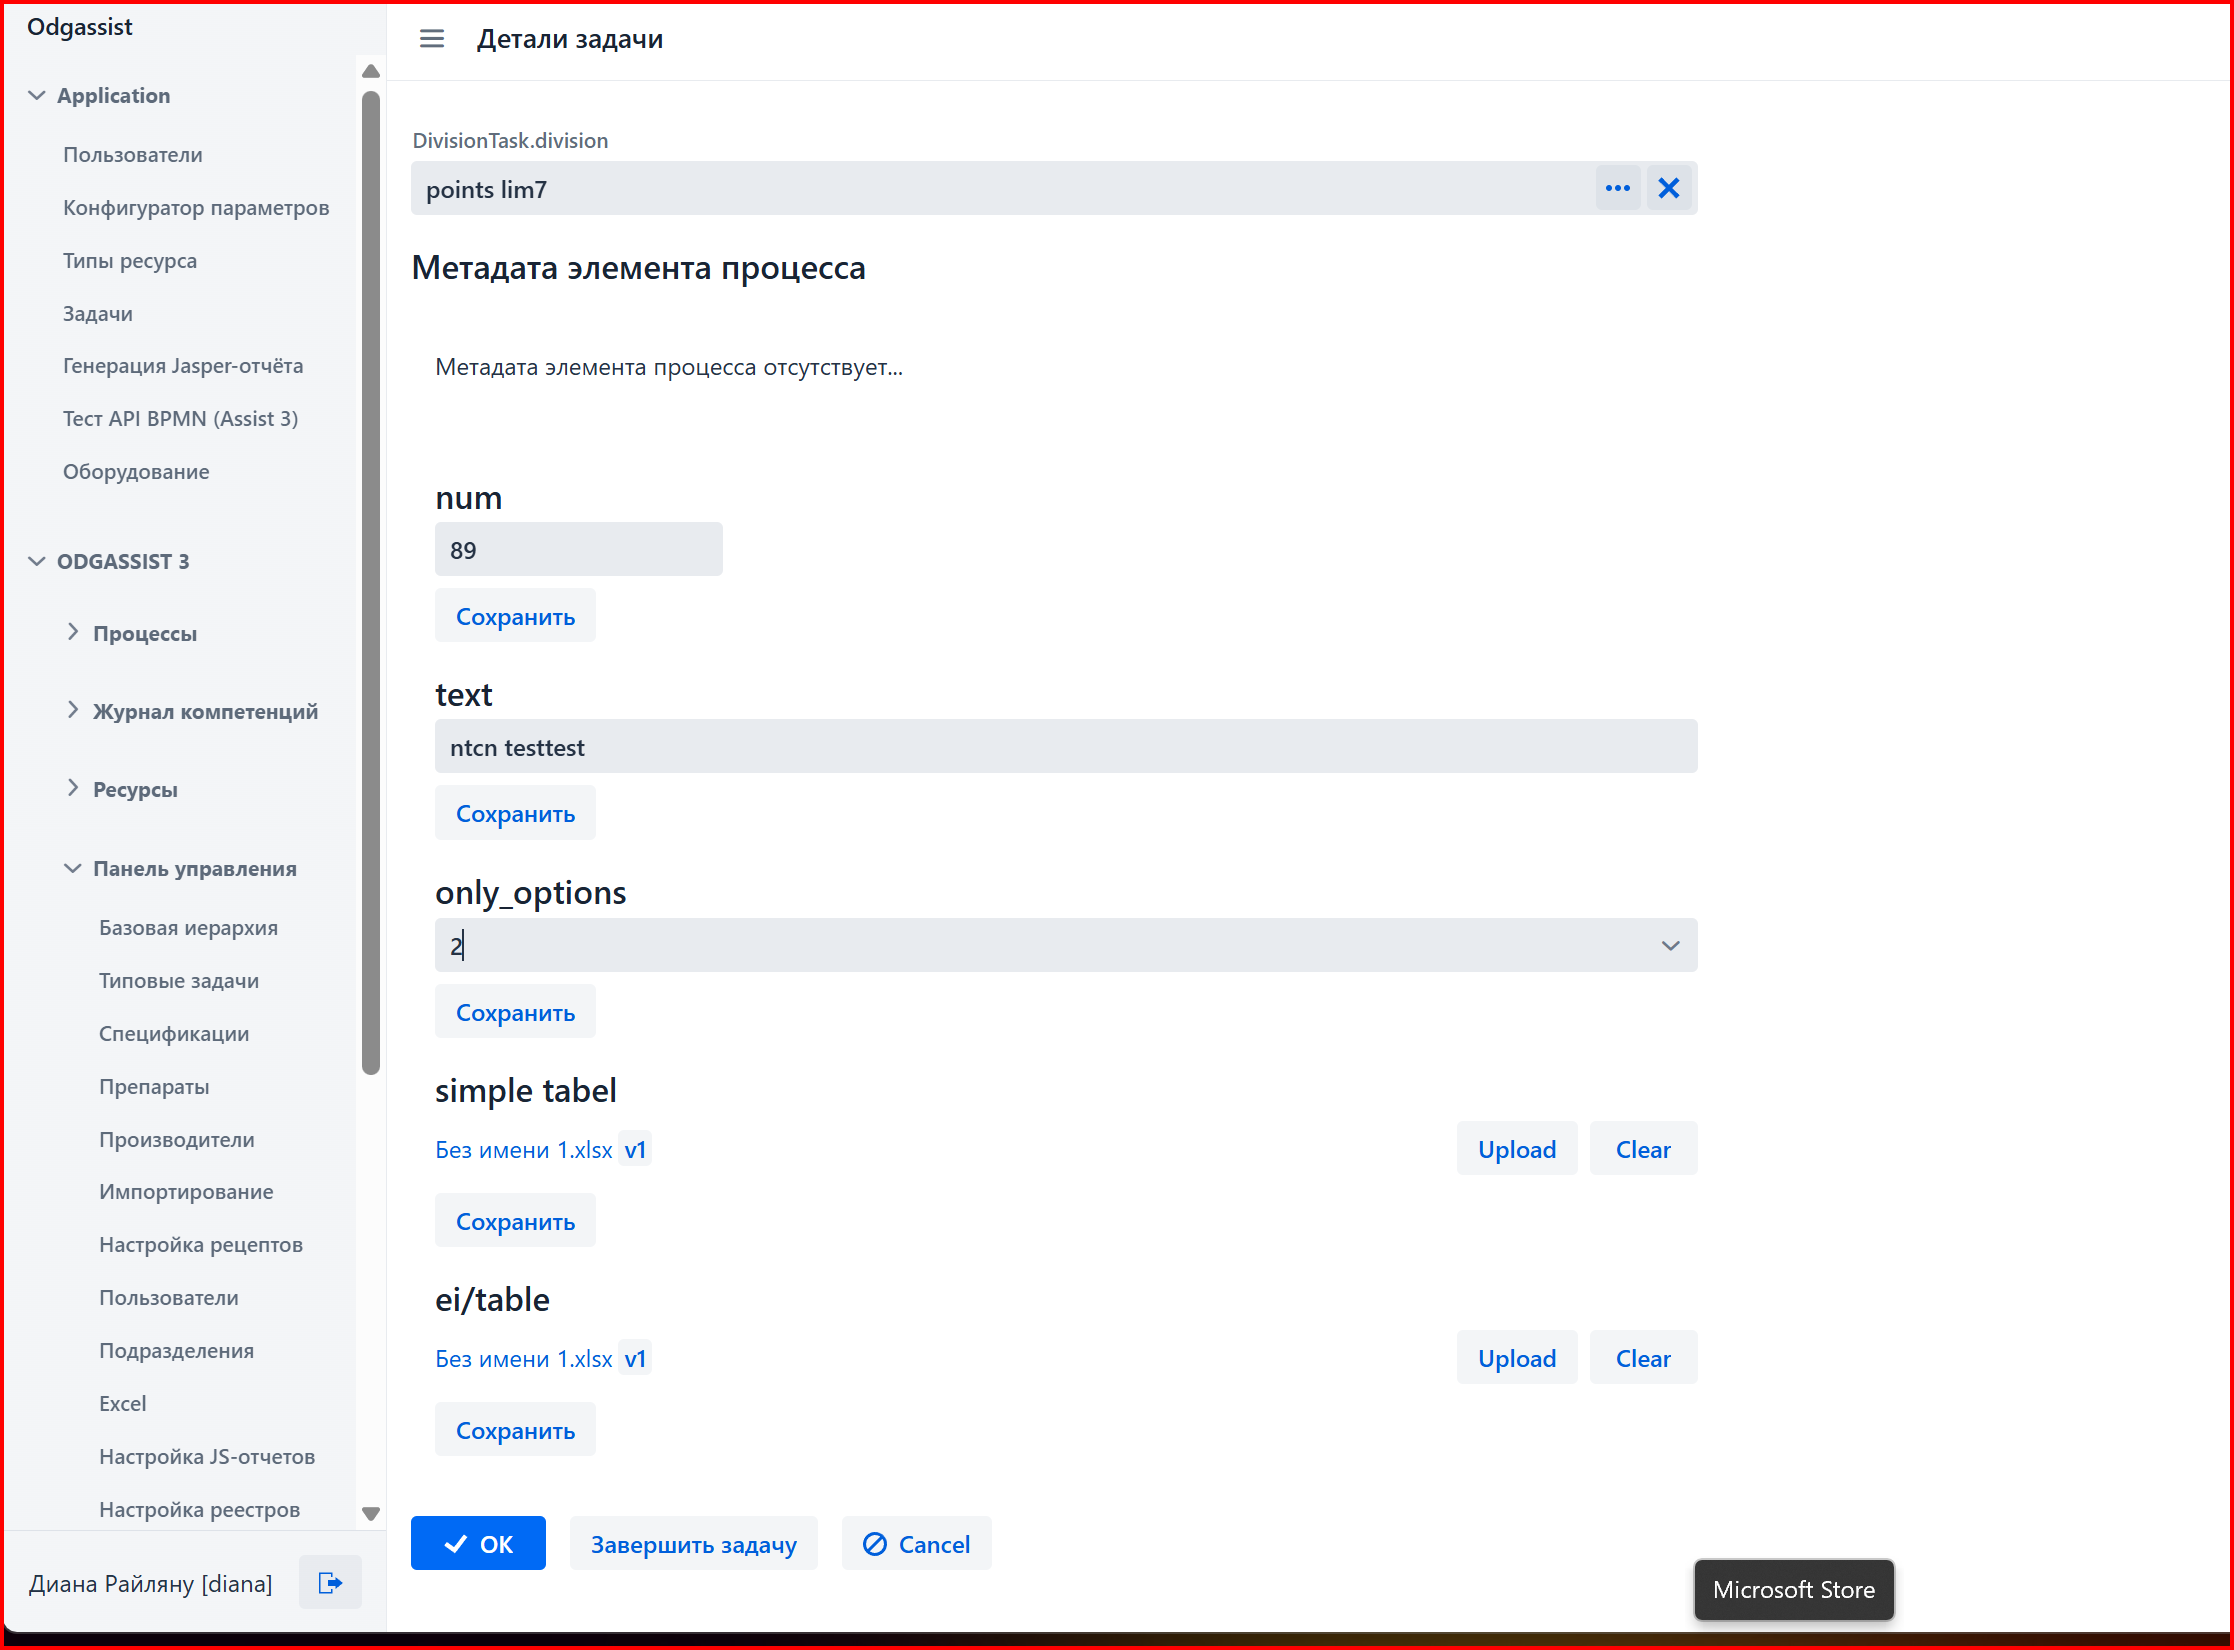Click the num input field
This screenshot has width=2234, height=1650.
click(578, 549)
